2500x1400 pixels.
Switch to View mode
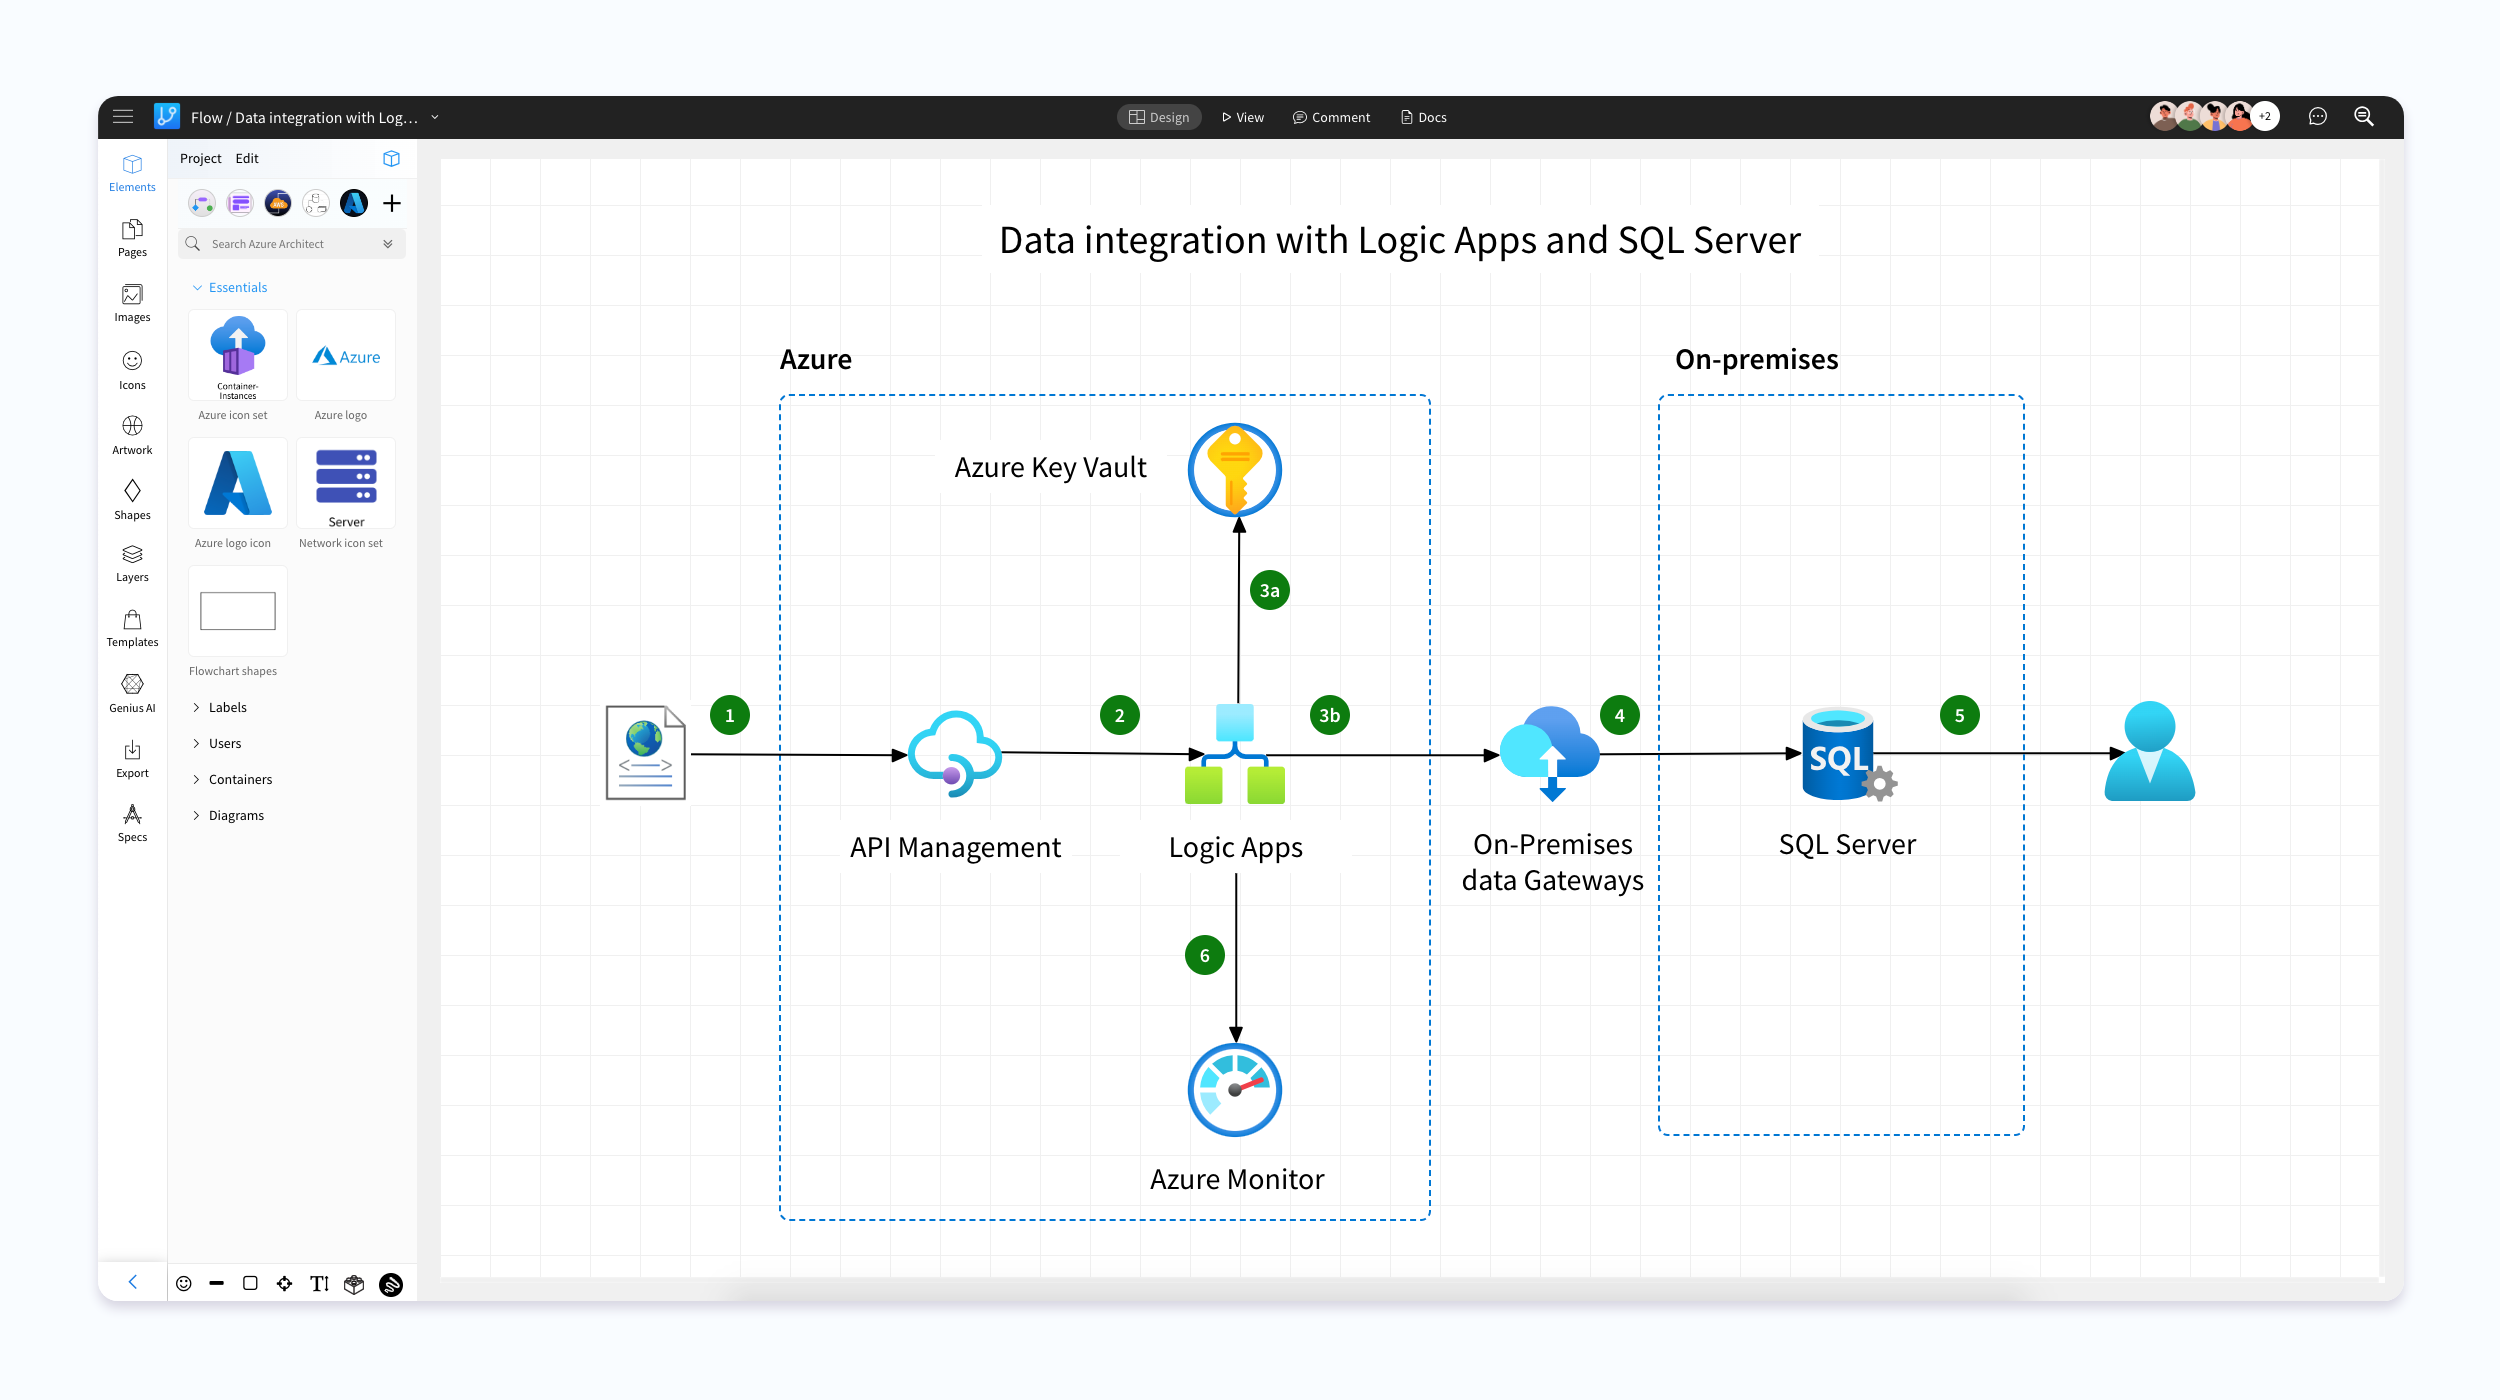(x=1243, y=117)
